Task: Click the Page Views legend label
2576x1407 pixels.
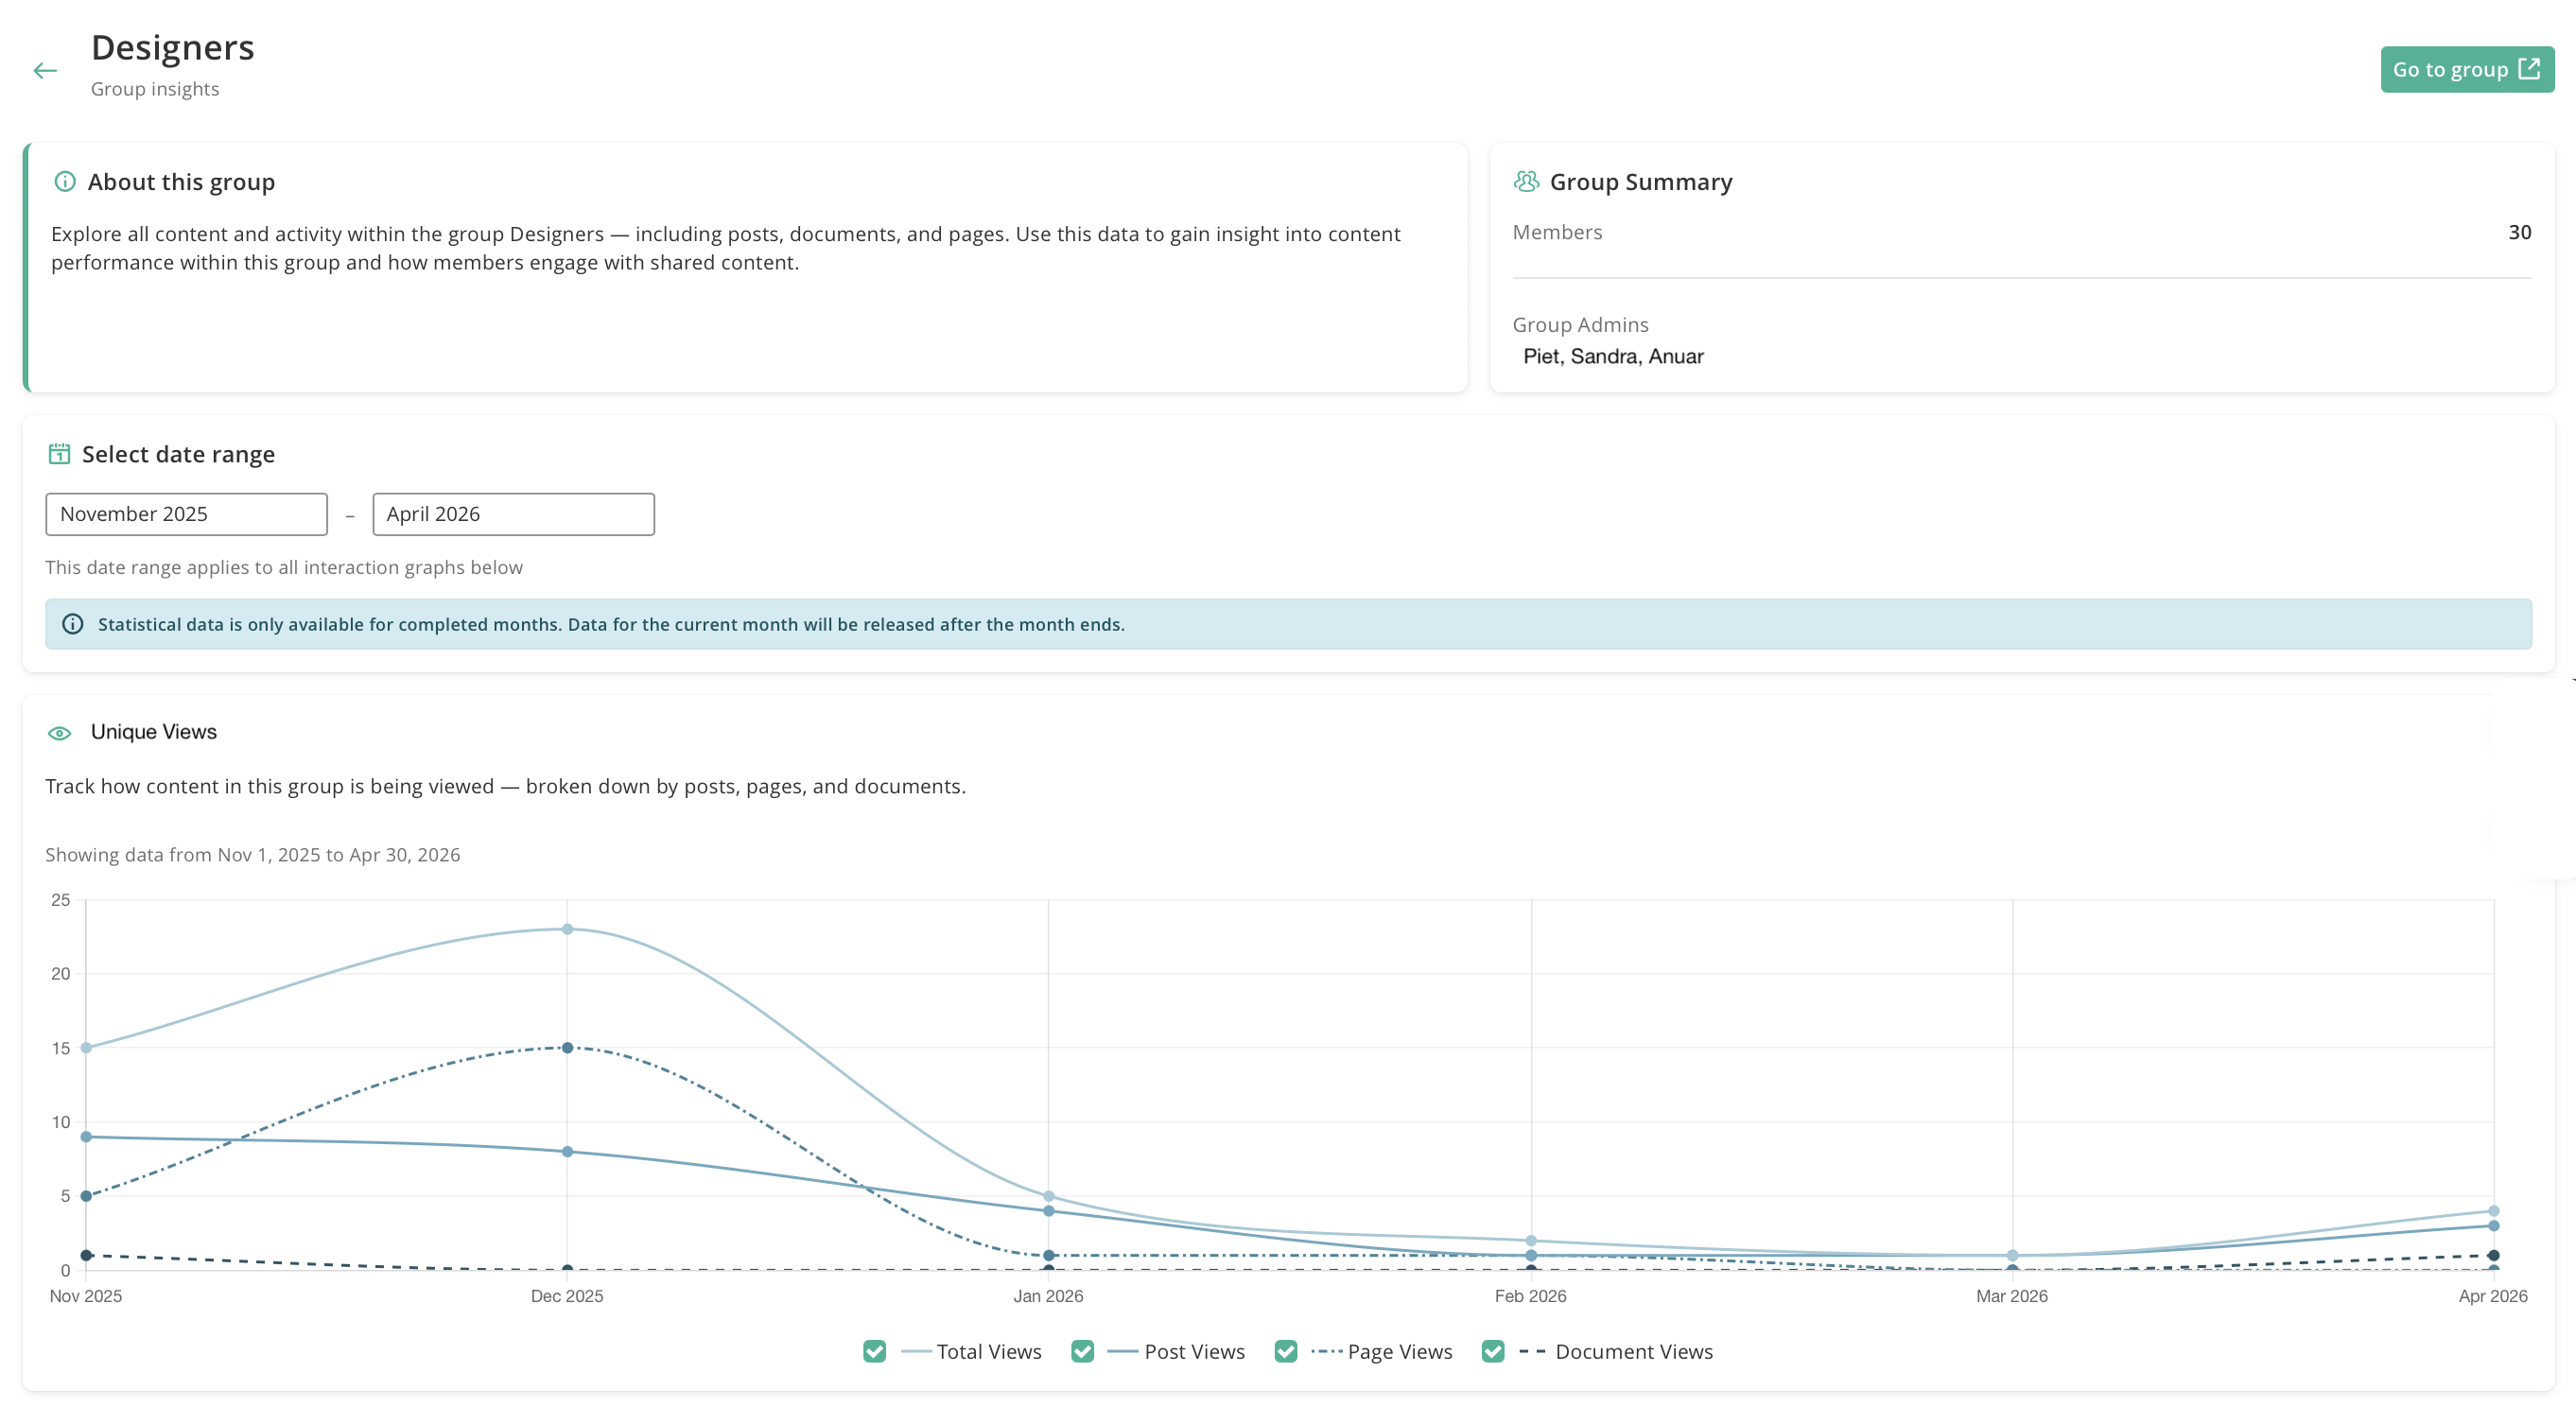Action: 1400,1352
